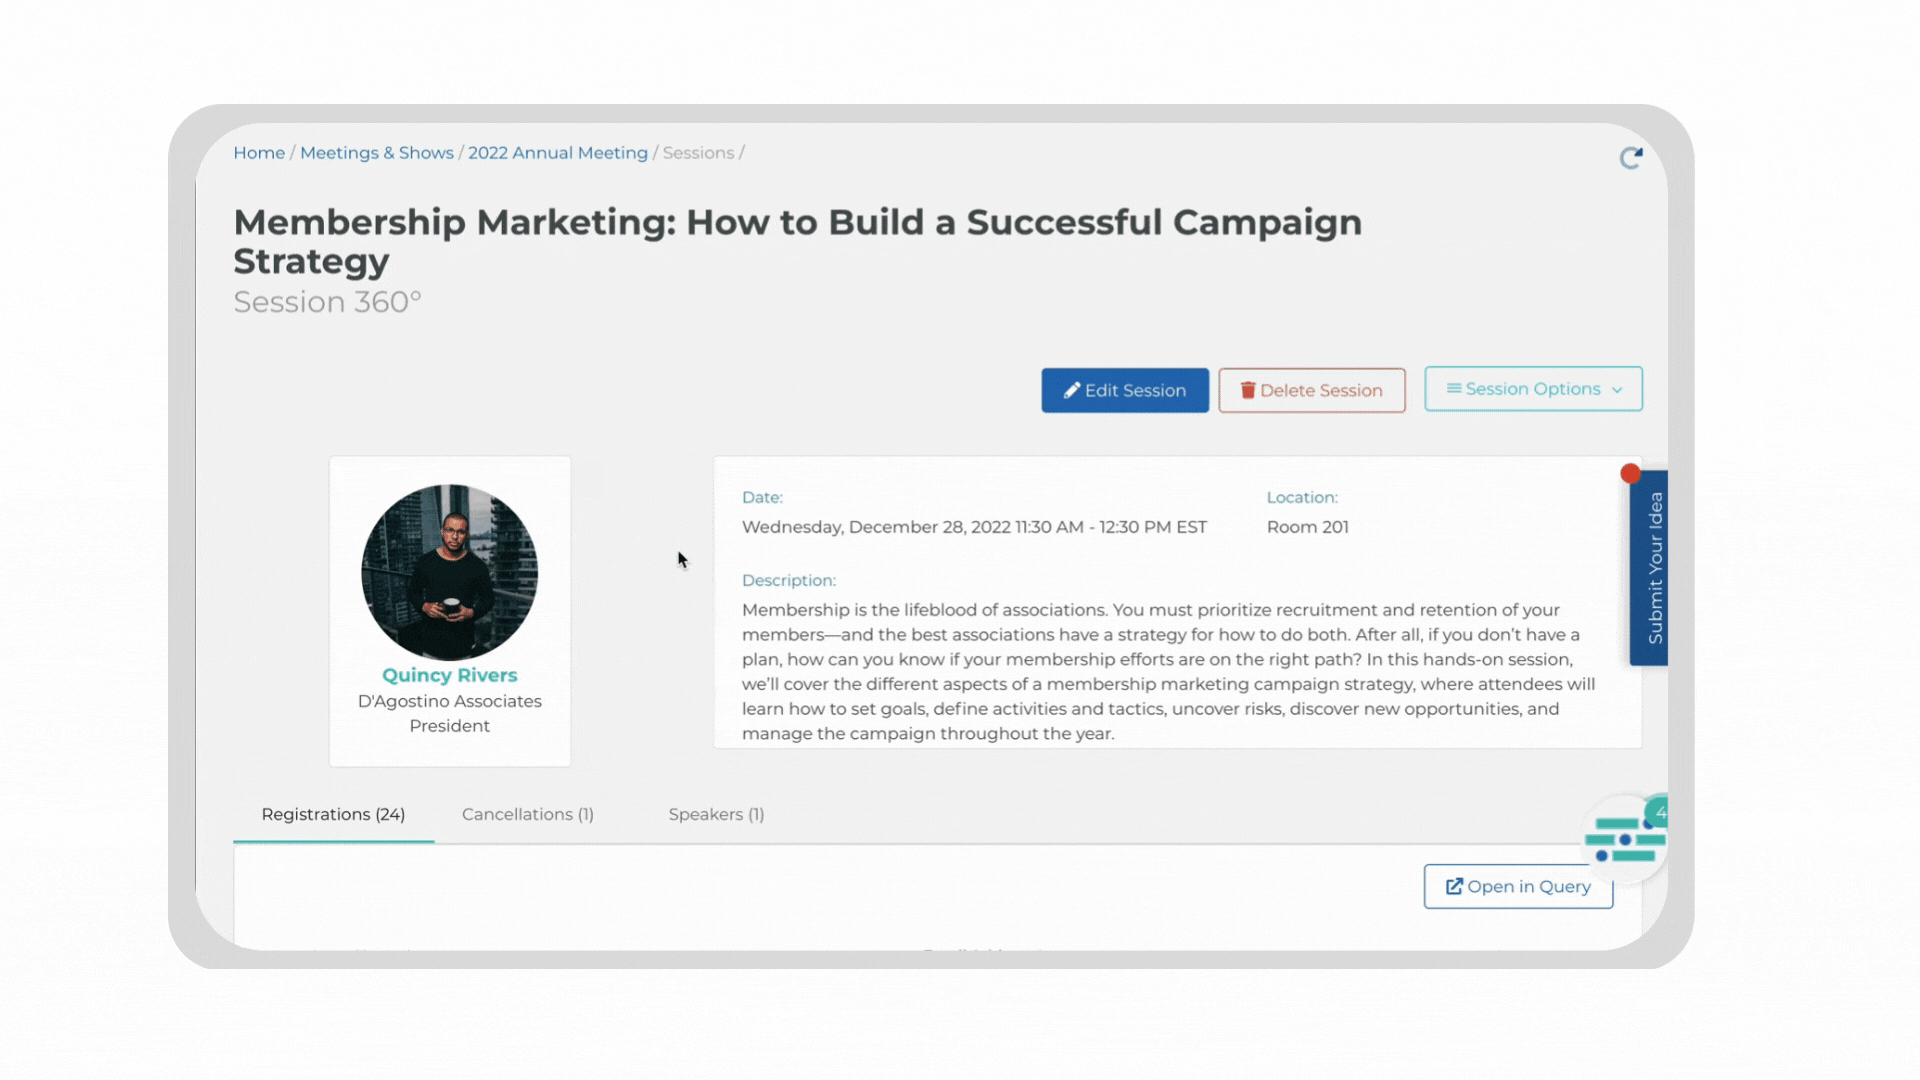Screen dimensions: 1920x1080
Task: Click the Description label
Action: [789, 580]
